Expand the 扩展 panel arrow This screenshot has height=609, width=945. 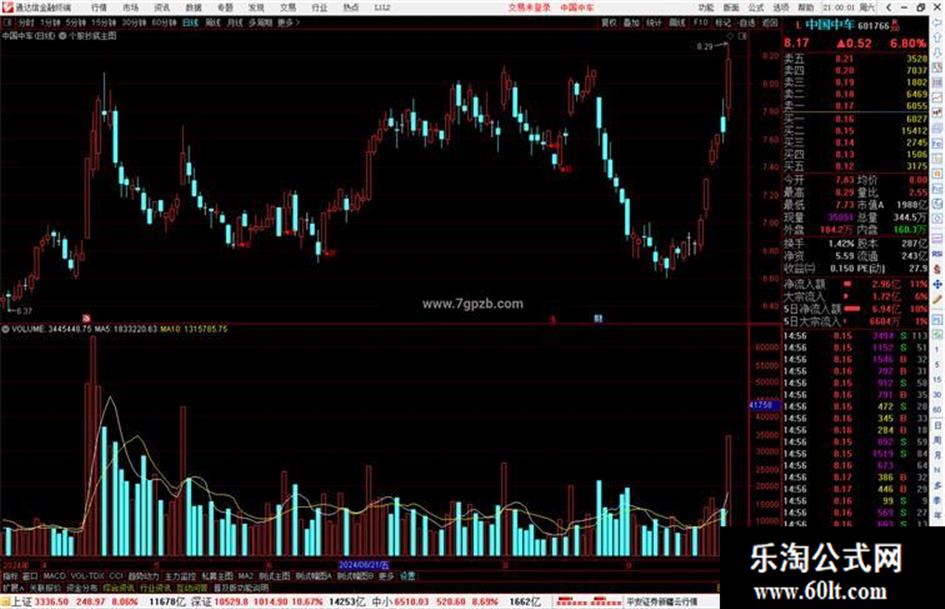click(13, 587)
